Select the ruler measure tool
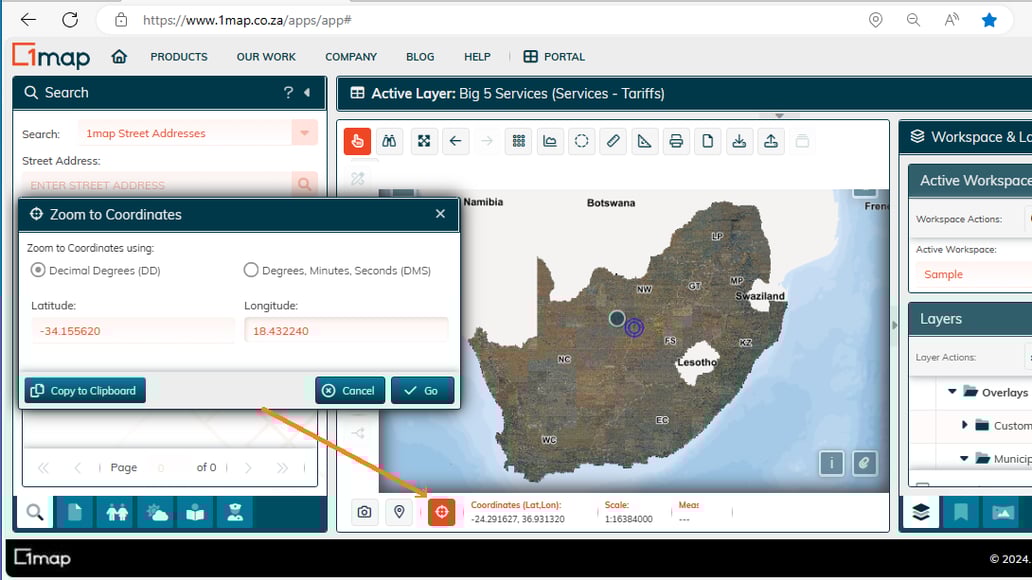The width and height of the screenshot is (1032, 580). [x=613, y=141]
